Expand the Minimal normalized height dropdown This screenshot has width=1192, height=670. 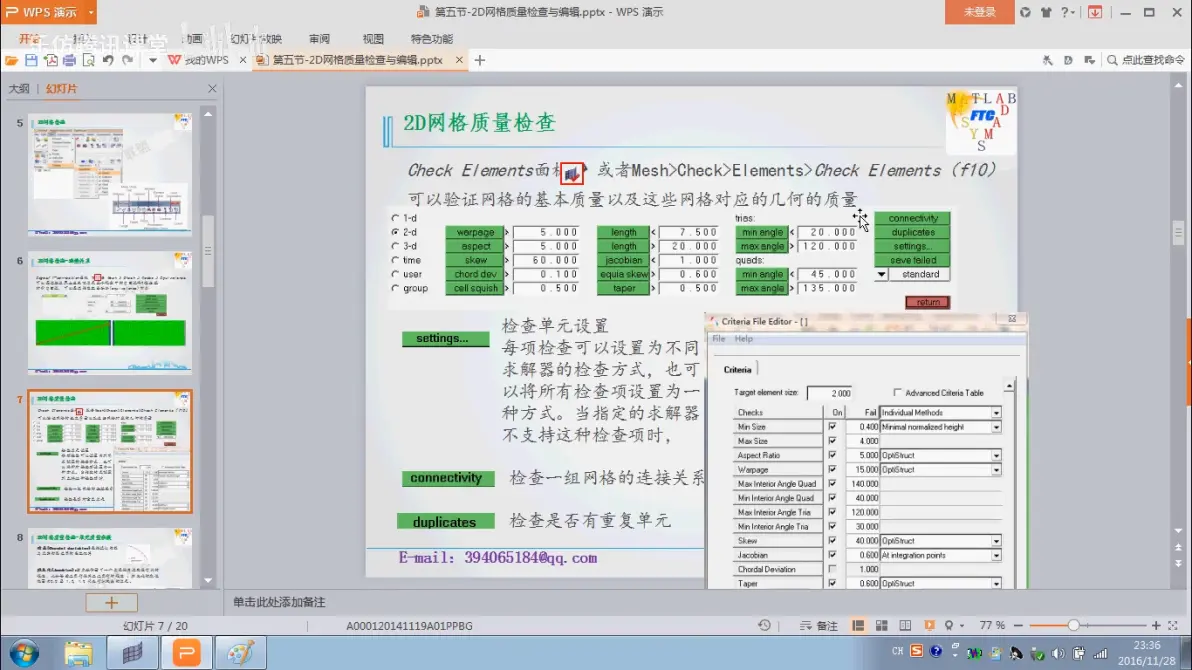click(995, 427)
